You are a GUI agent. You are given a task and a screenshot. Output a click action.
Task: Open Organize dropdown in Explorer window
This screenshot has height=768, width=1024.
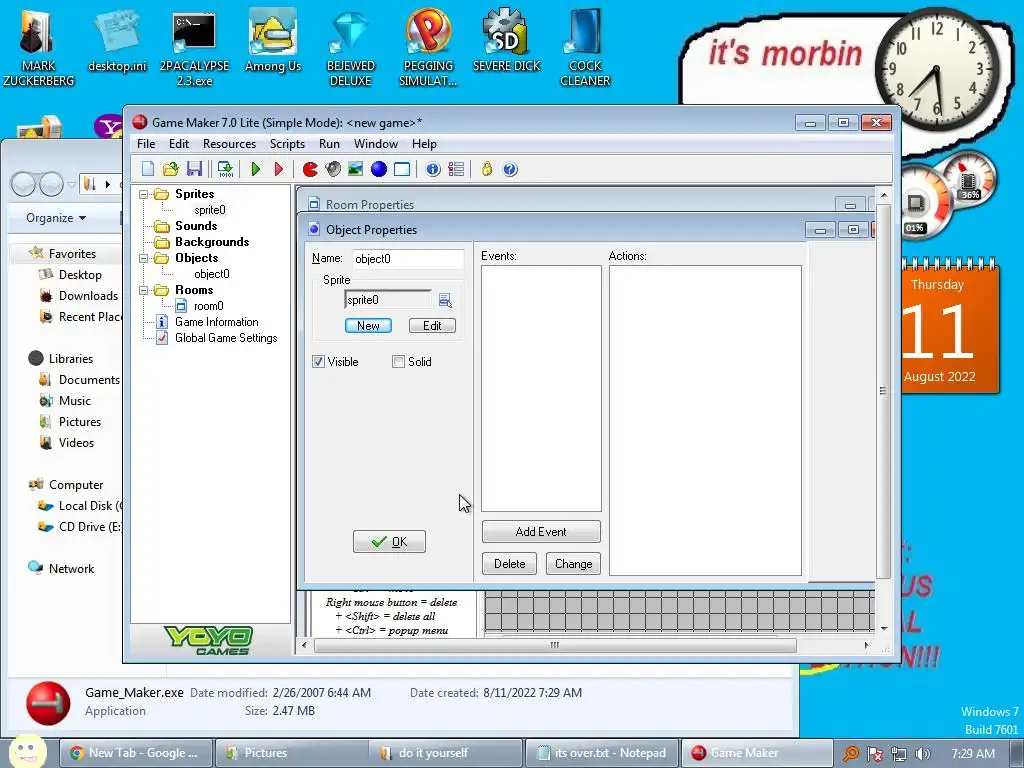(x=56, y=218)
